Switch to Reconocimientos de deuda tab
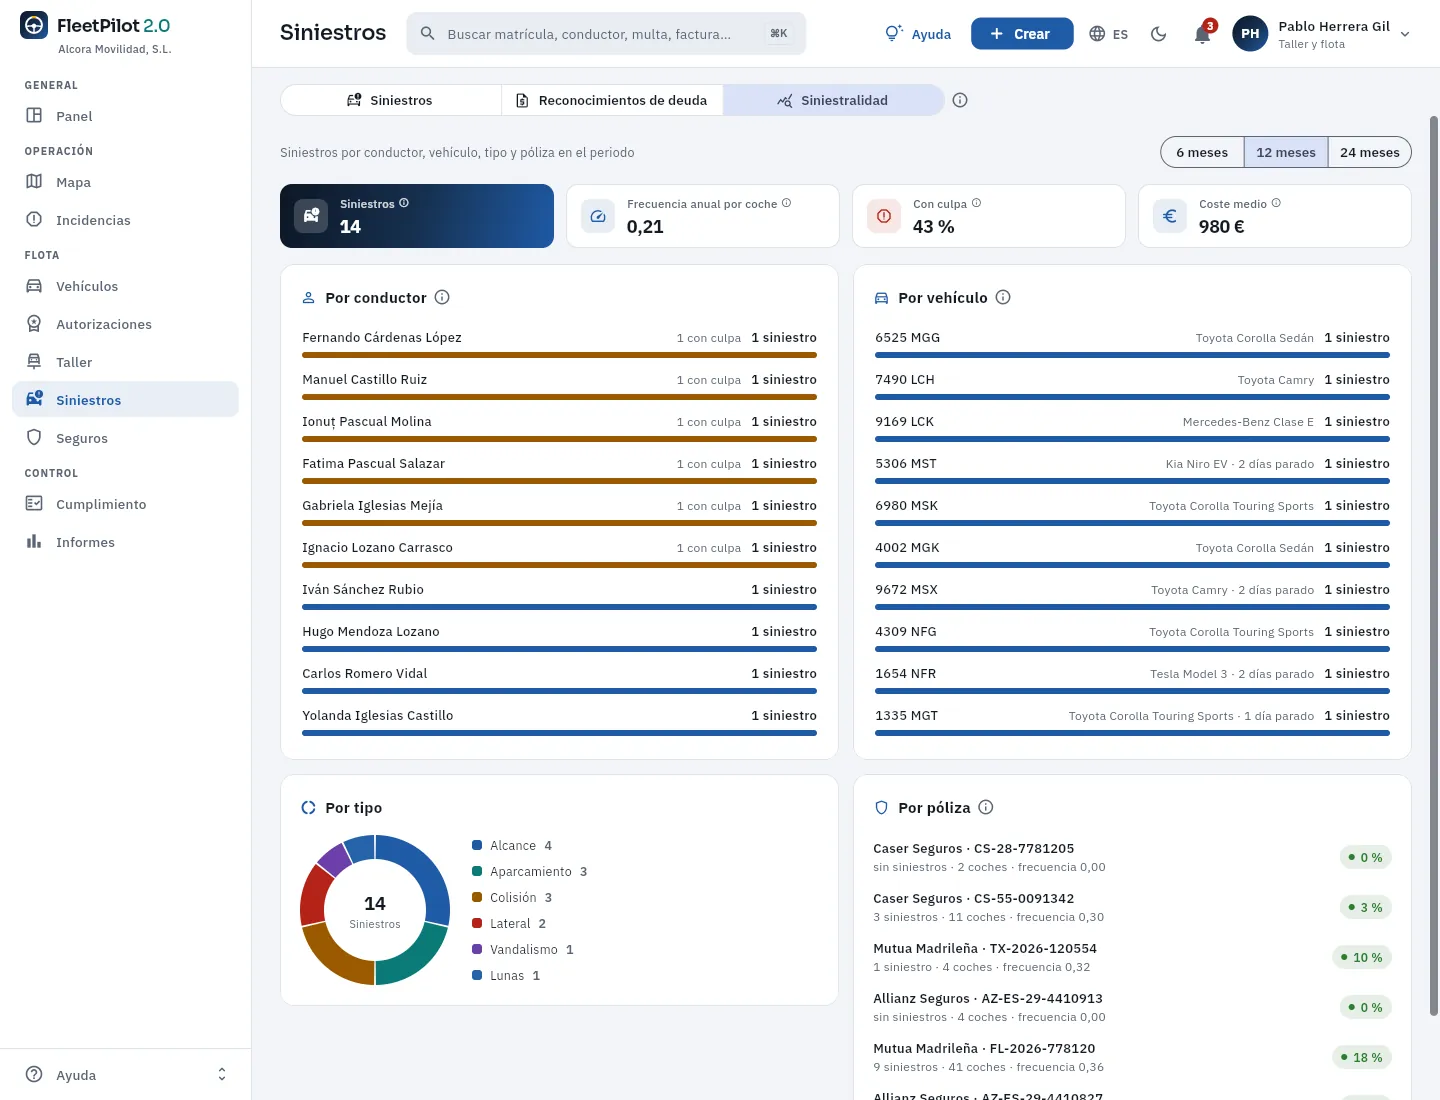1440x1100 pixels. coord(611,100)
